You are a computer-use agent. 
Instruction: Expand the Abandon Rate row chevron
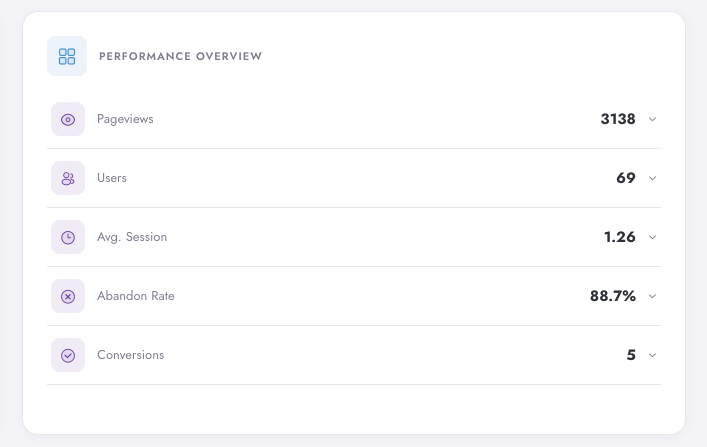click(652, 296)
